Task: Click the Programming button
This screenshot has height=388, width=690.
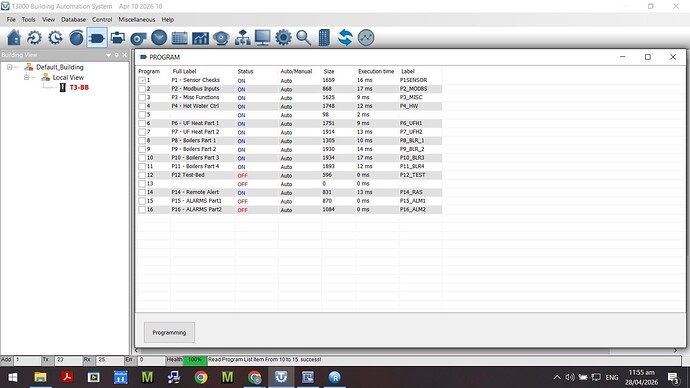Action: 169,333
